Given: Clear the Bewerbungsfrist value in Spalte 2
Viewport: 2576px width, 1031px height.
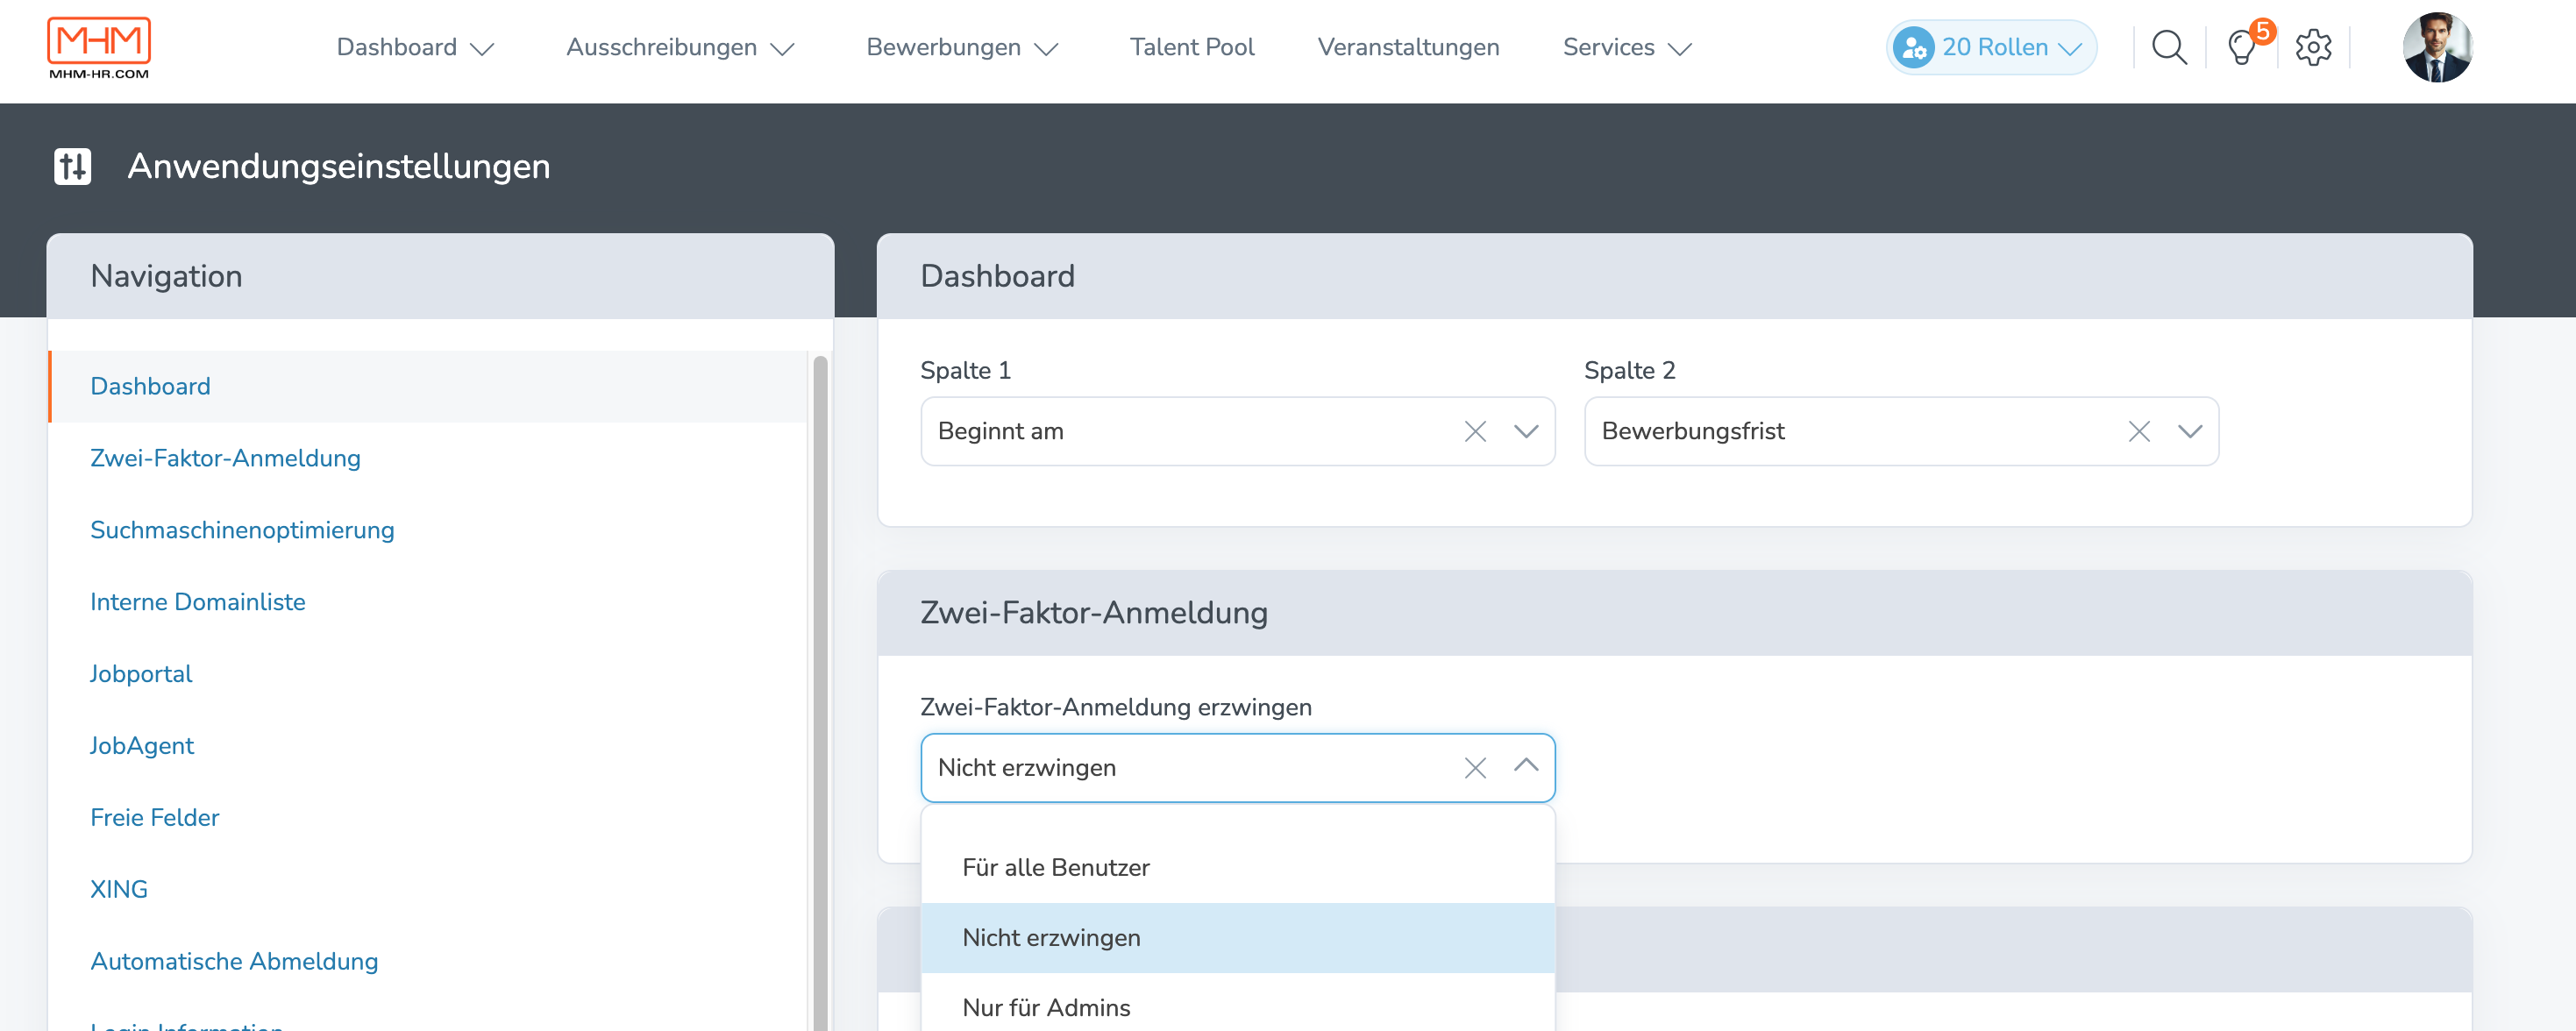Looking at the screenshot, I should (x=2139, y=431).
